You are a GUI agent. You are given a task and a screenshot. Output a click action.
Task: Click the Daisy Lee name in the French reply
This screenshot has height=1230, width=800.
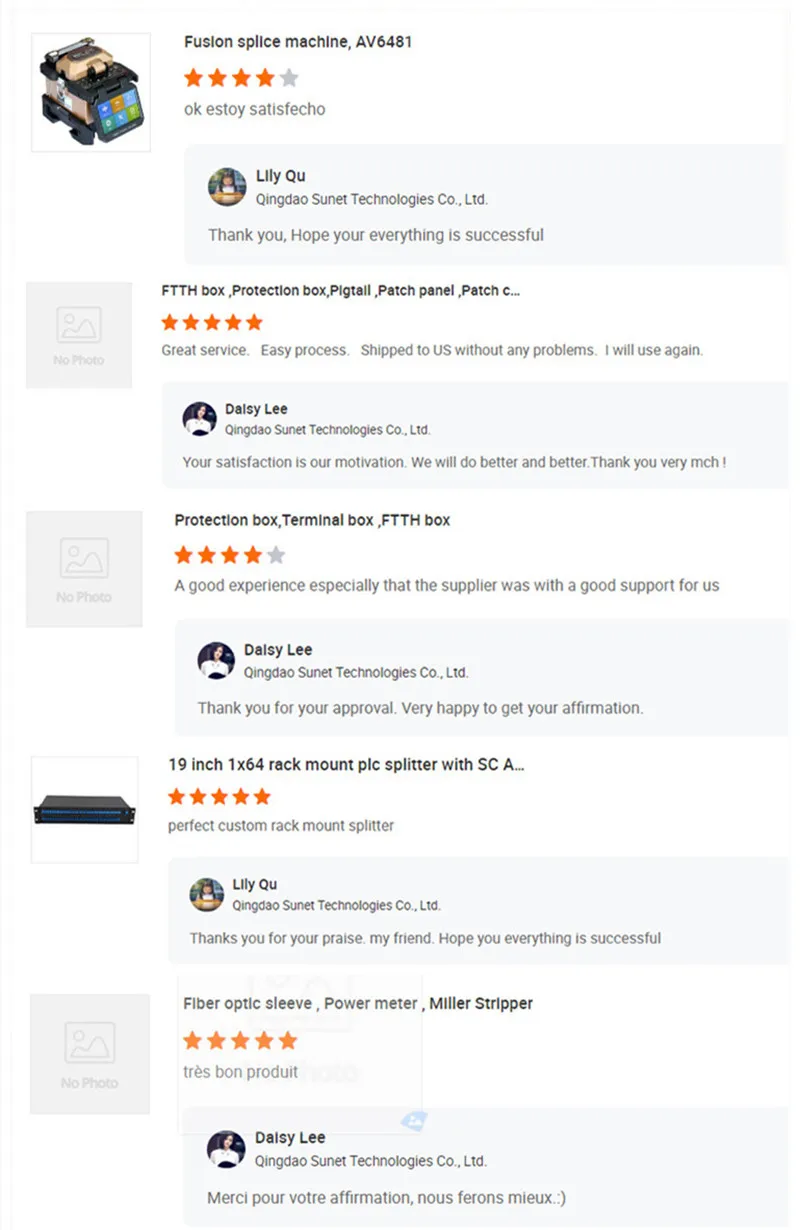pyautogui.click(x=290, y=1138)
